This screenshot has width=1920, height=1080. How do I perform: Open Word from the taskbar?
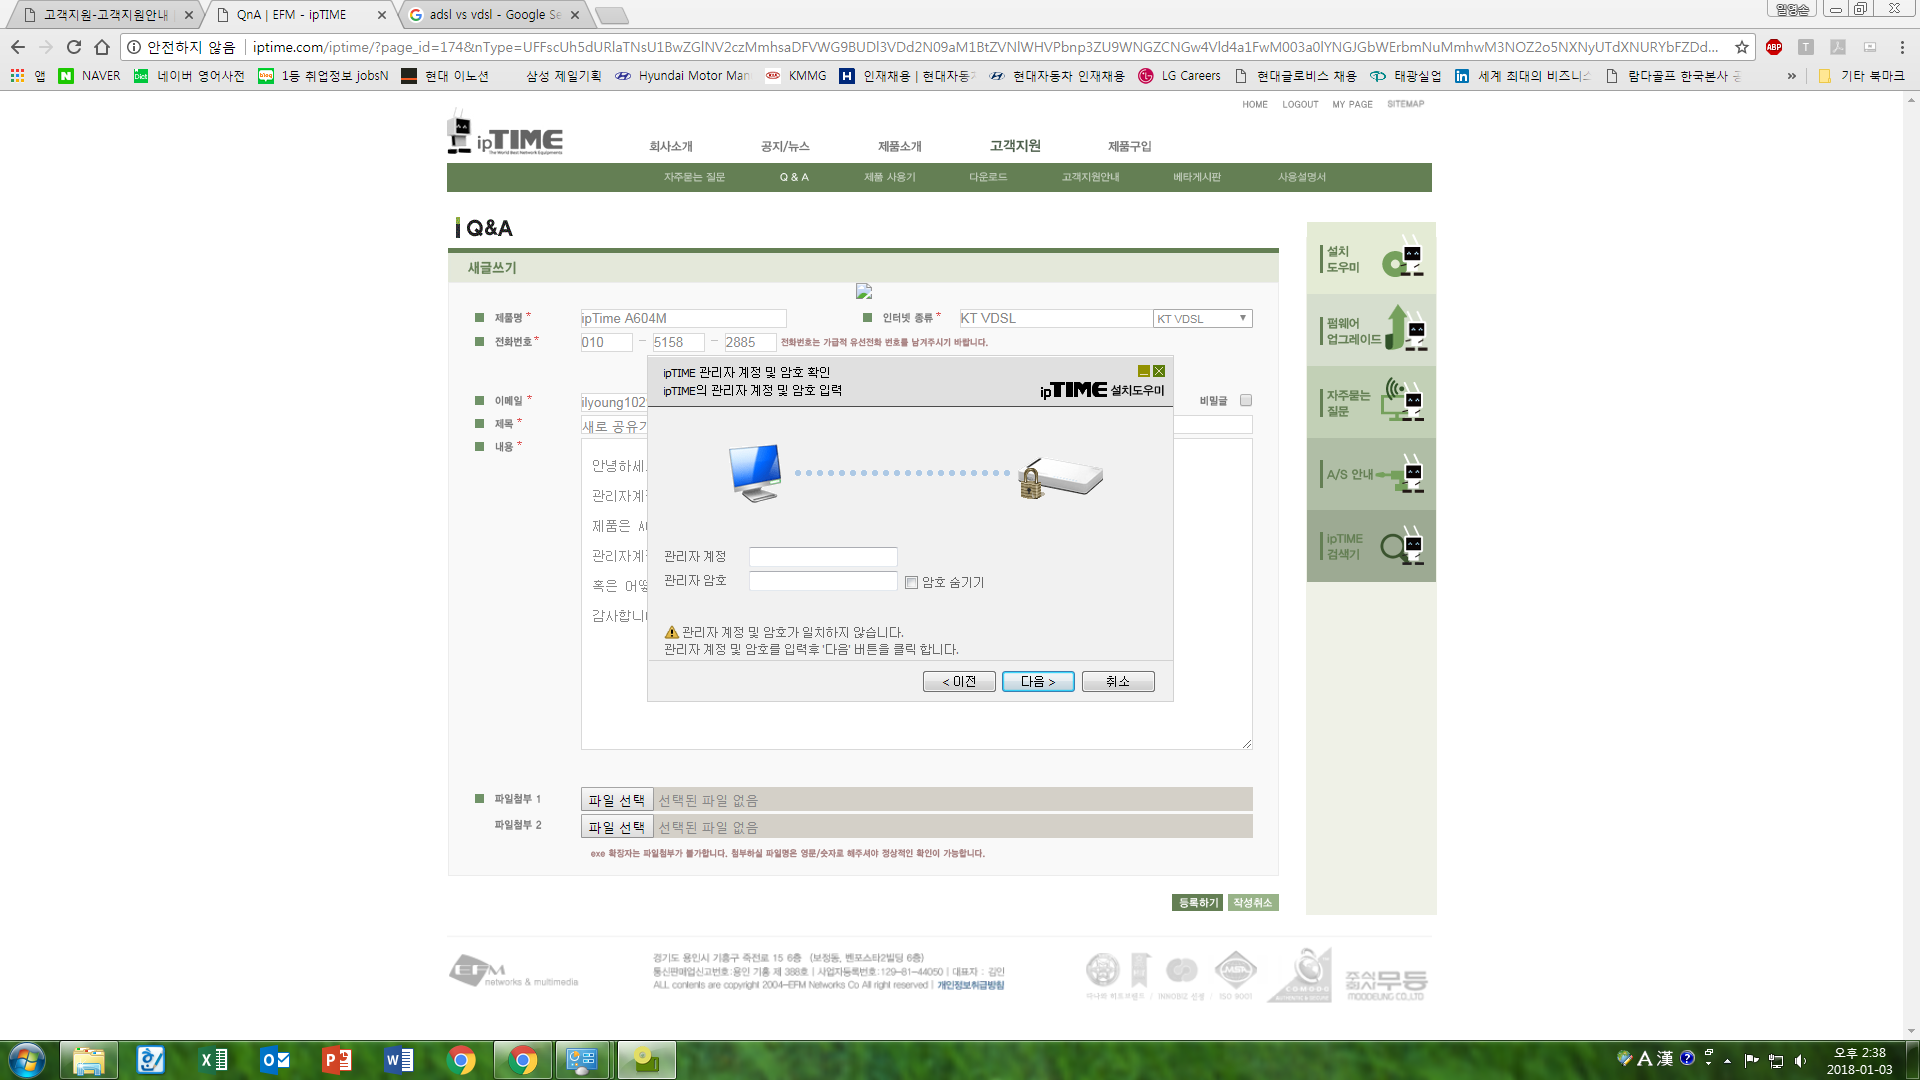(399, 1060)
